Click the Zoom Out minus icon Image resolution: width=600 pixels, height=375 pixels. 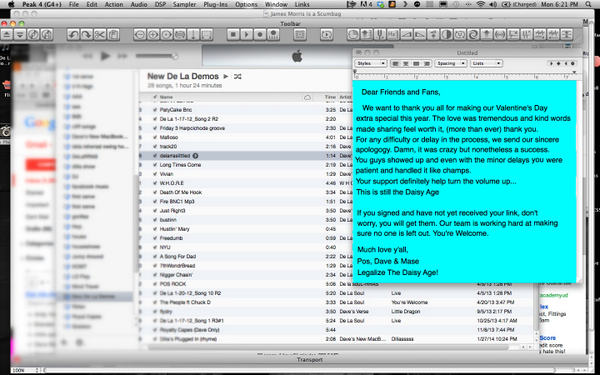click(x=140, y=35)
